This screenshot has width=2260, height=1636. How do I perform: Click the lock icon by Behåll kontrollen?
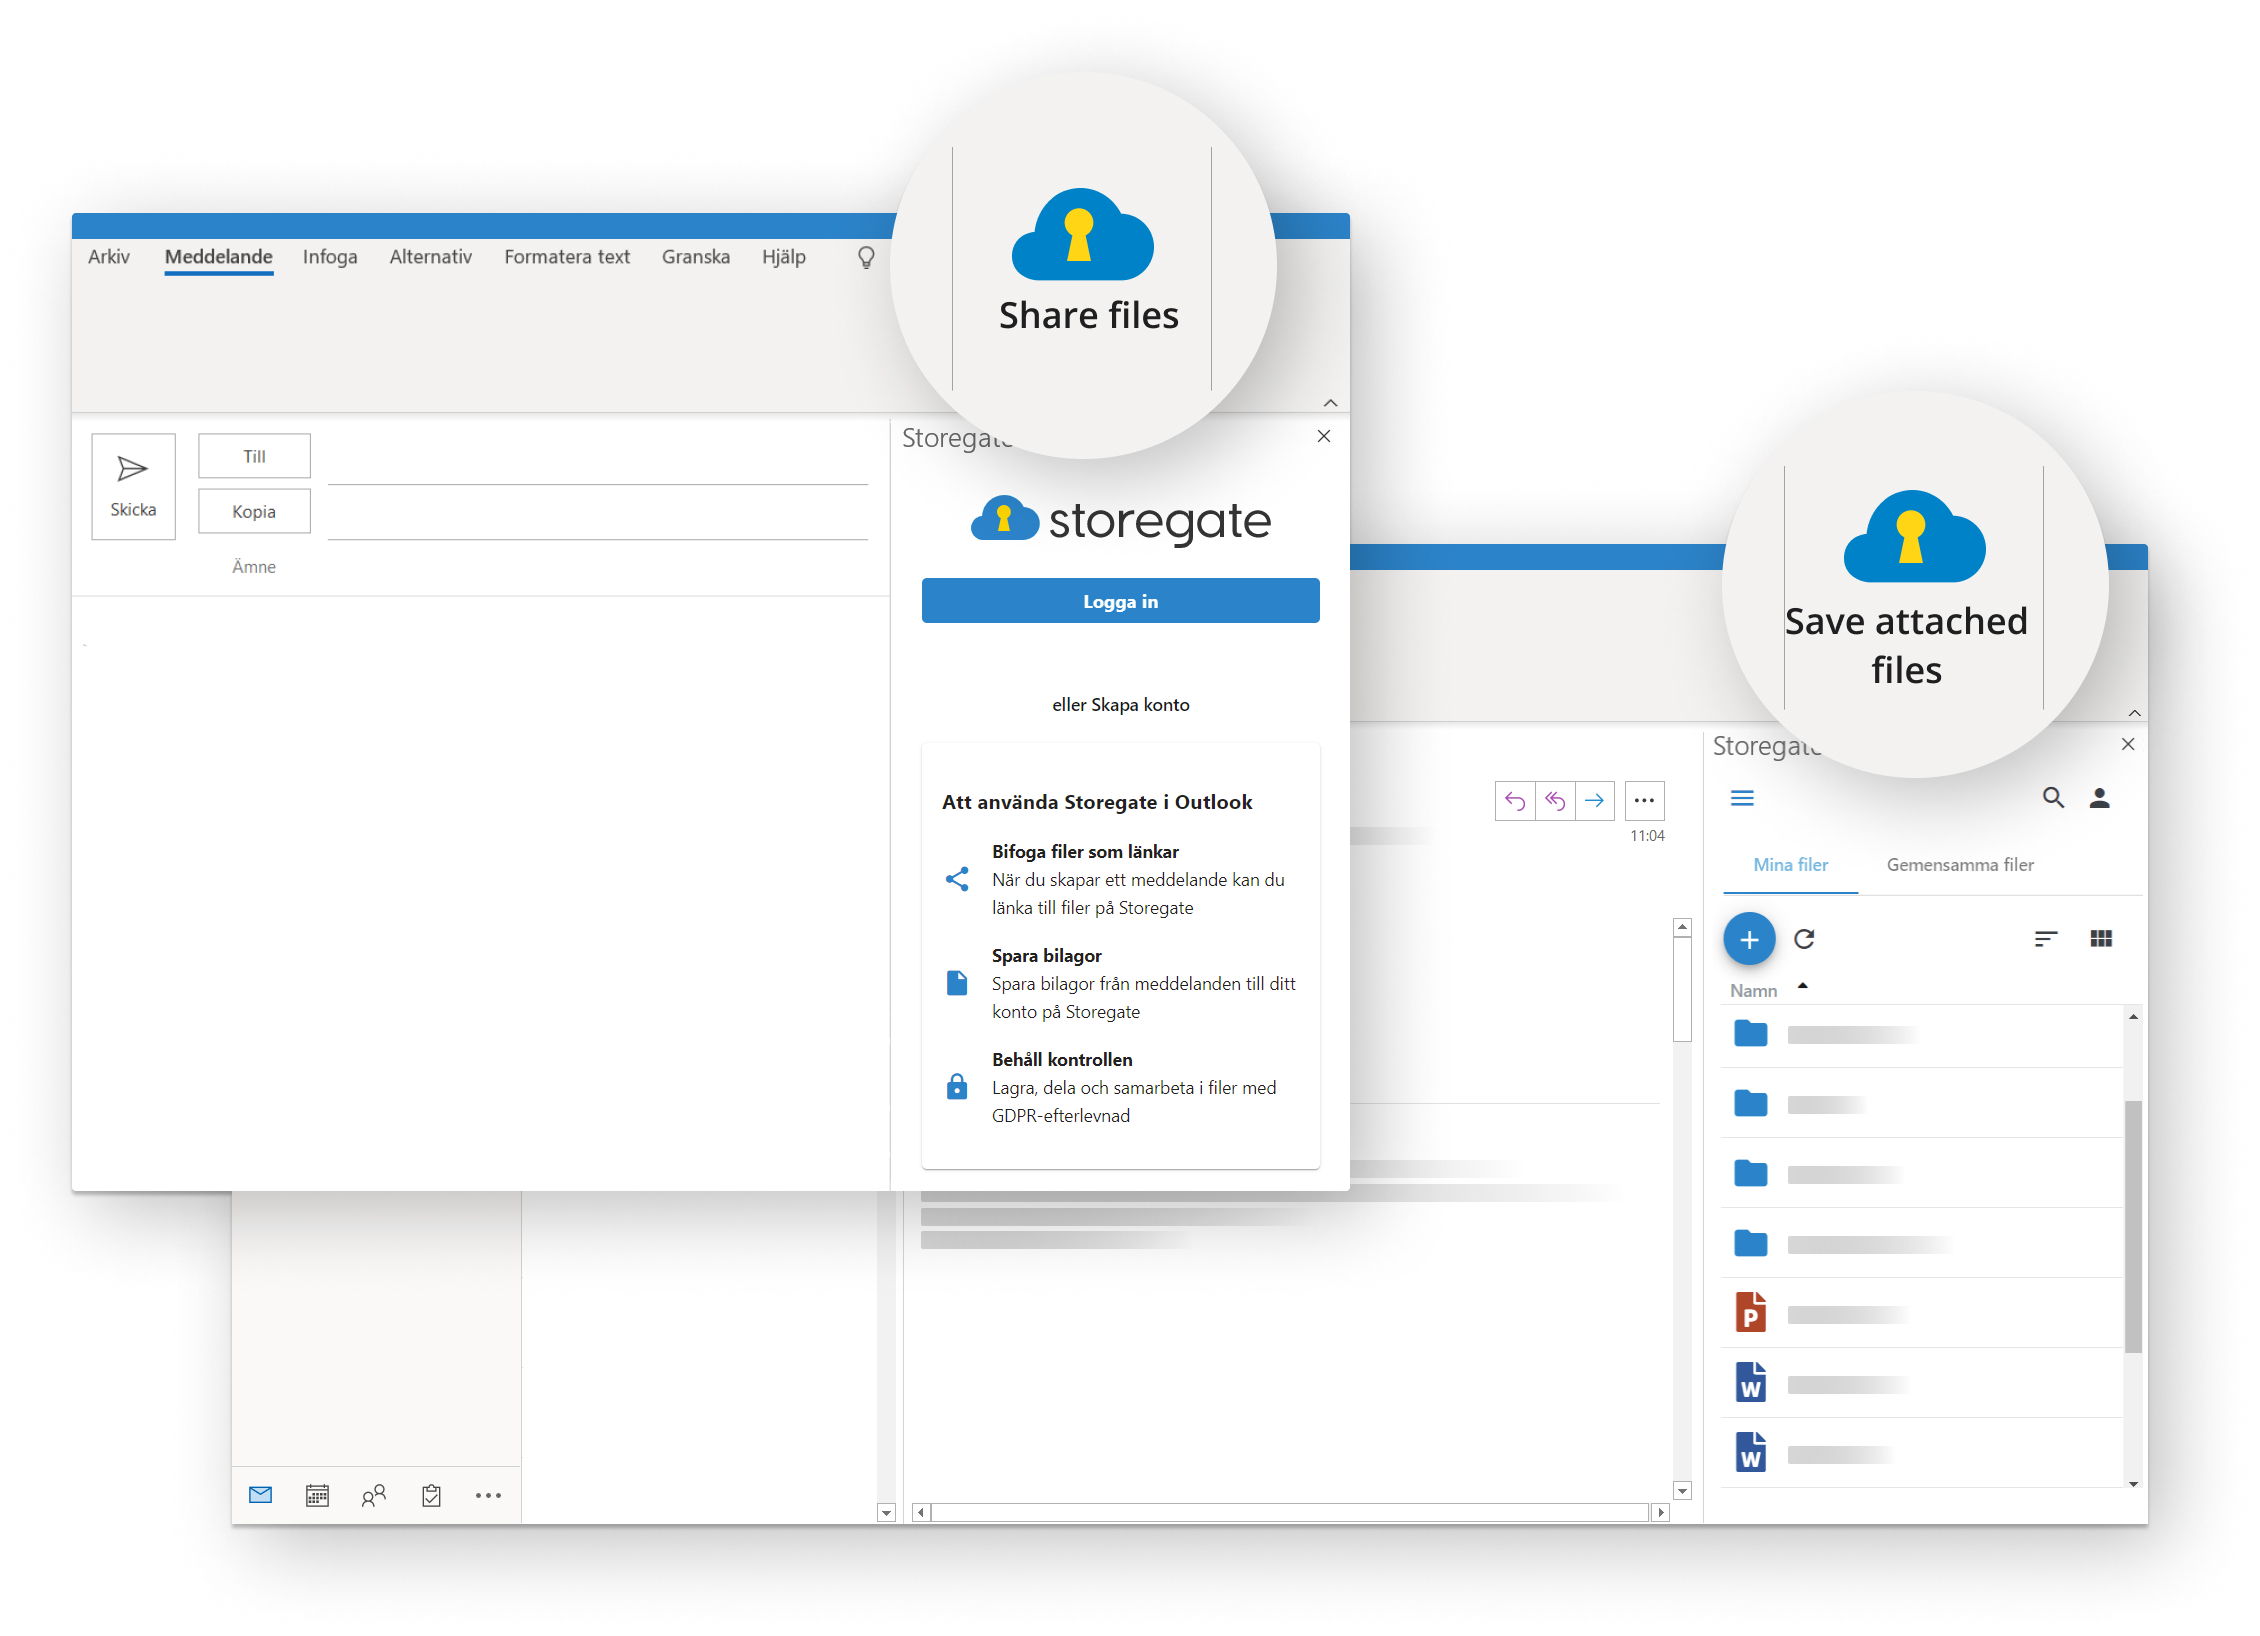957,1086
